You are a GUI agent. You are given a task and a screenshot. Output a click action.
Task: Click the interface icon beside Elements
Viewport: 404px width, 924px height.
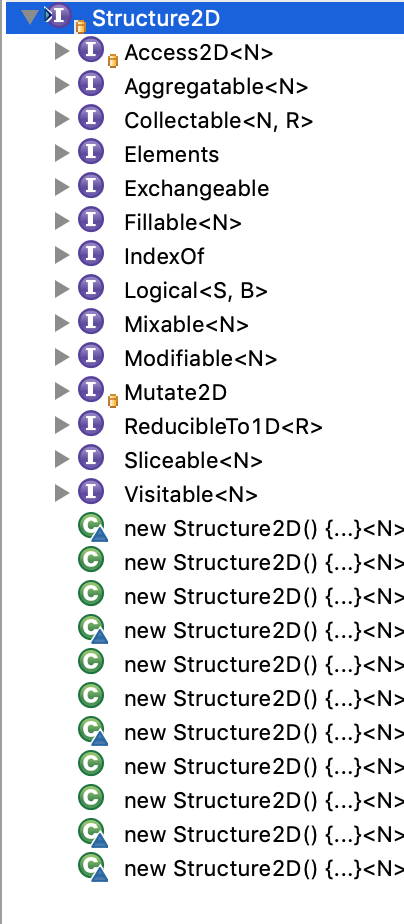(x=91, y=153)
